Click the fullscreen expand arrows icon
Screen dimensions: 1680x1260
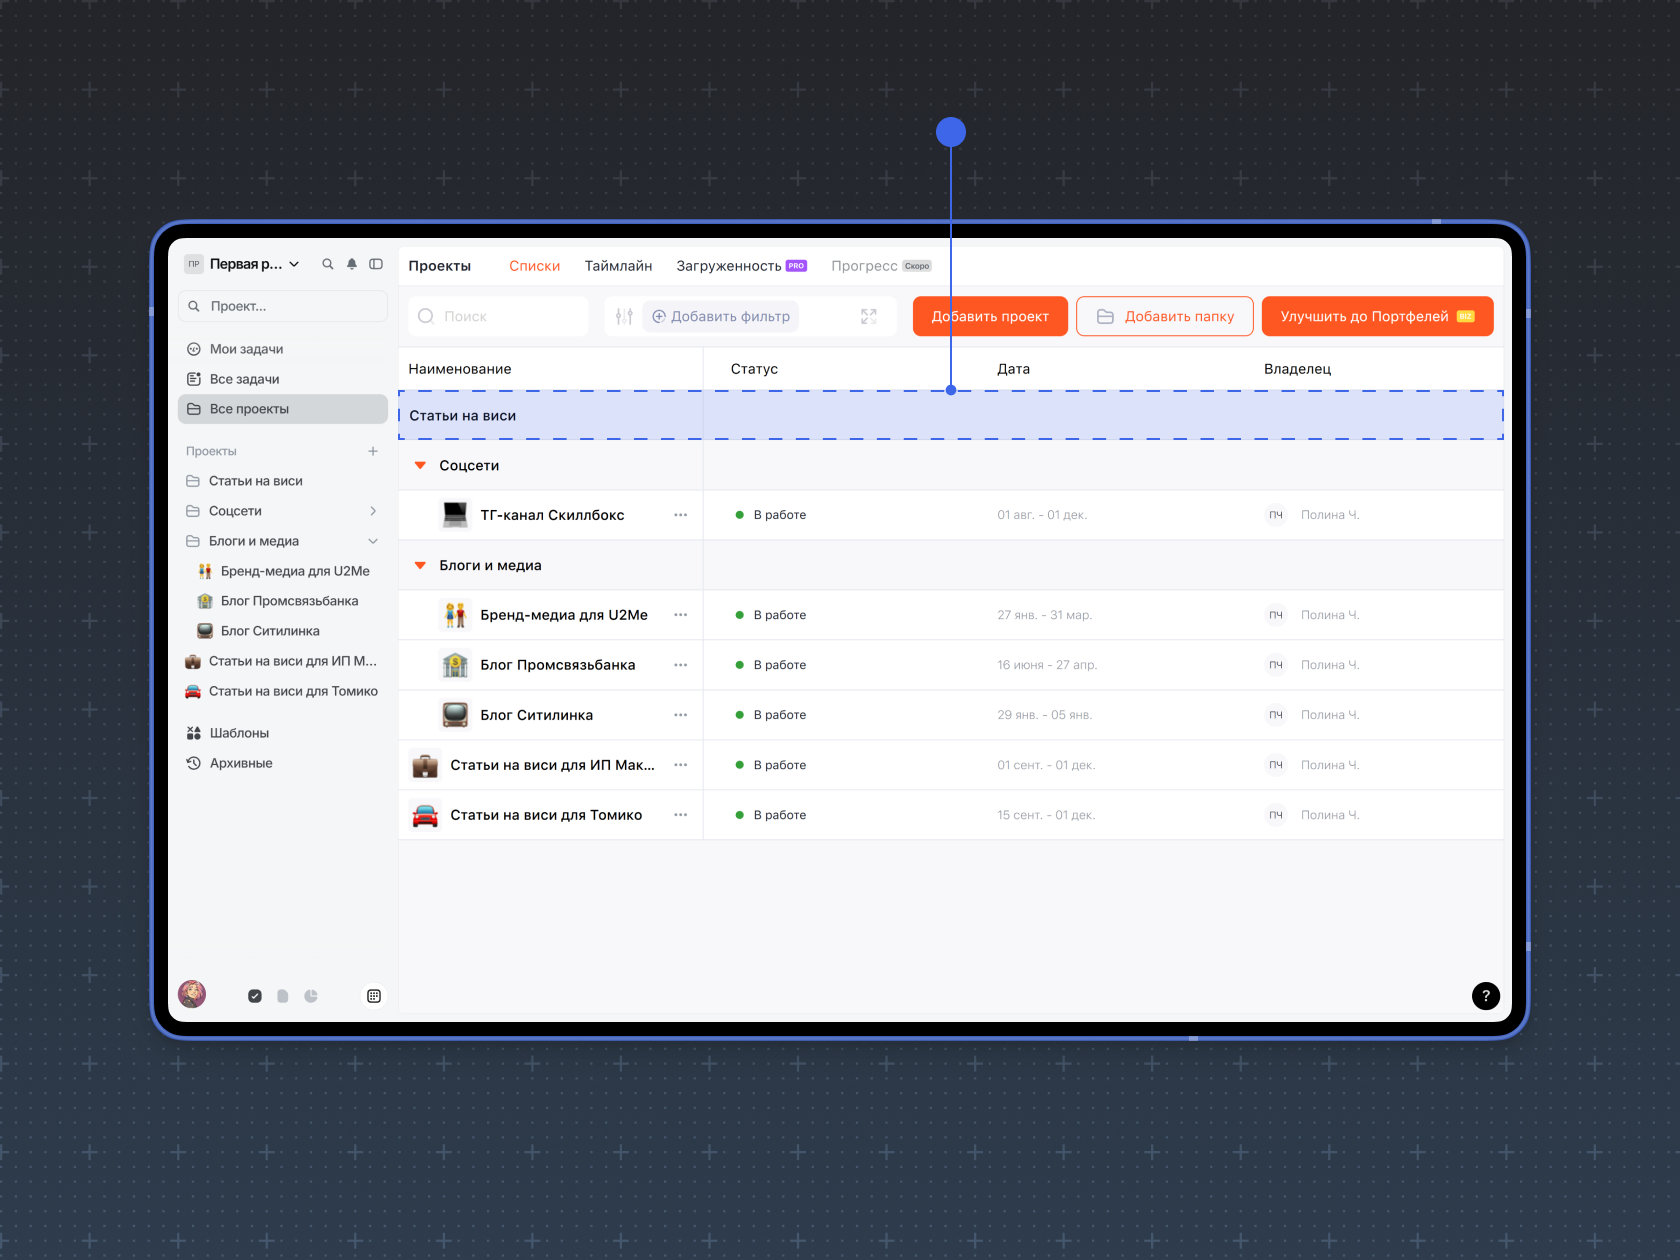click(868, 316)
